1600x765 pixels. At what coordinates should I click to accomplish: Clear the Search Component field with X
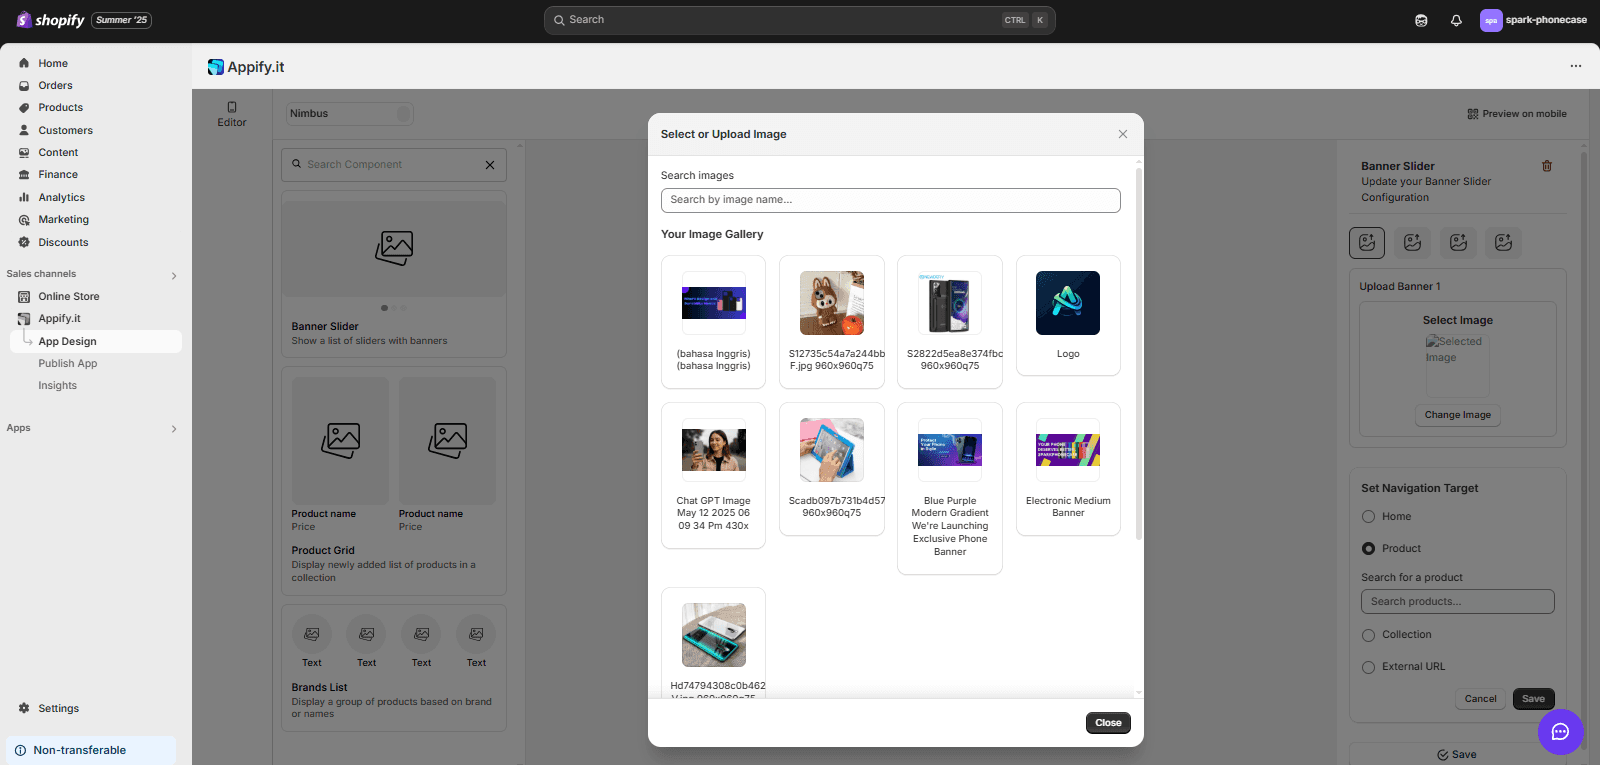490,165
